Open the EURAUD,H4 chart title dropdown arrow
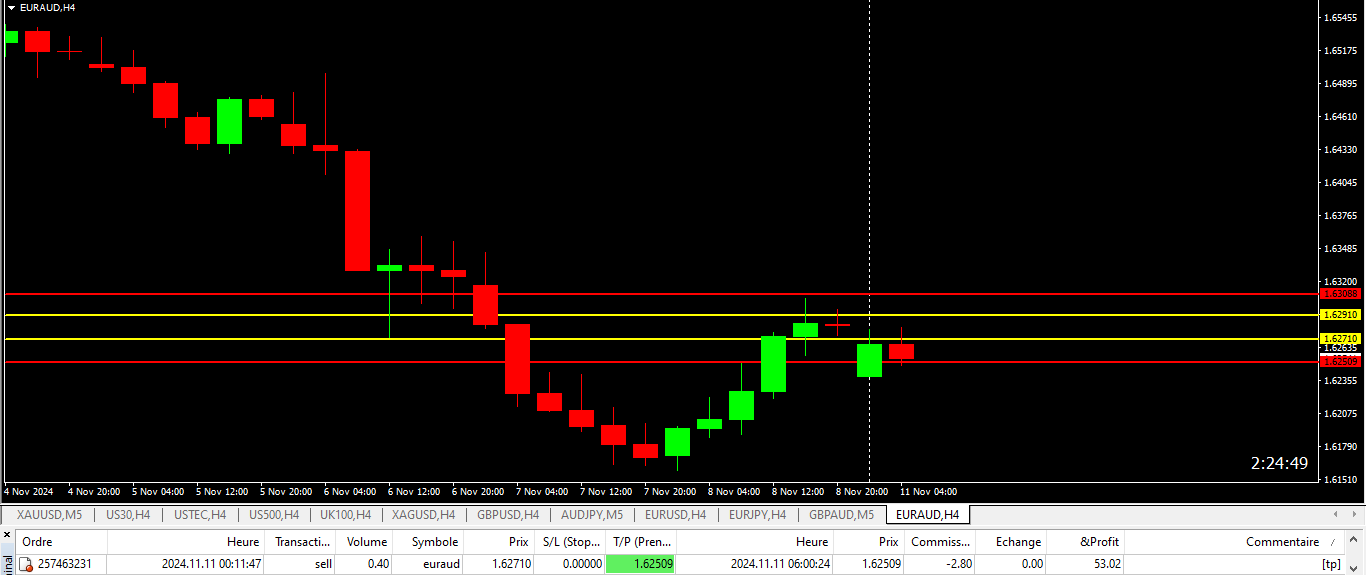Image resolution: width=1366 pixels, height=575 pixels. pyautogui.click(x=11, y=7)
